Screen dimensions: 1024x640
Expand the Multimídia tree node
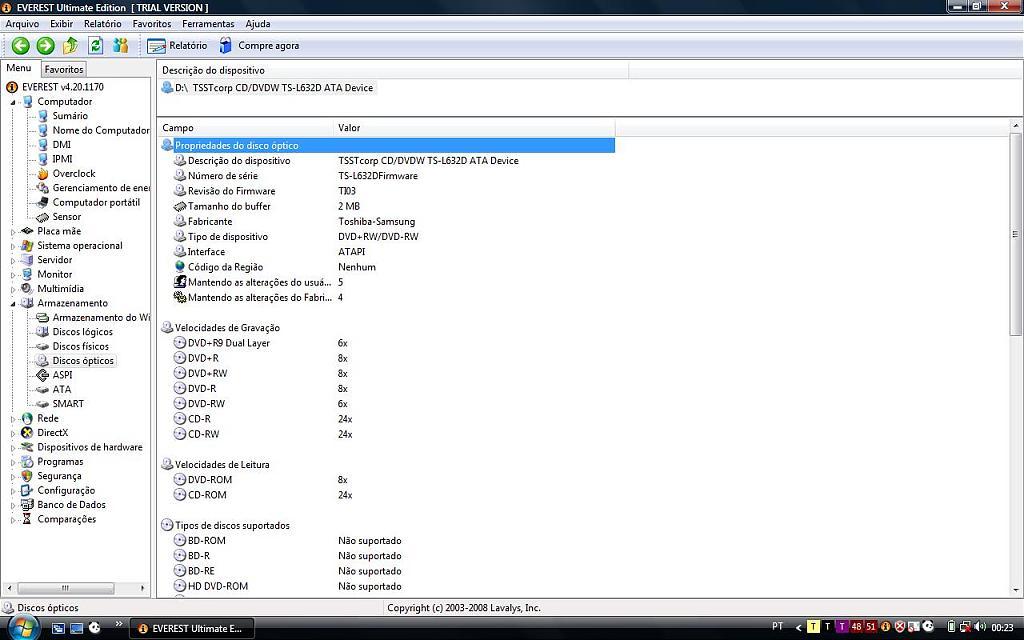click(x=12, y=289)
